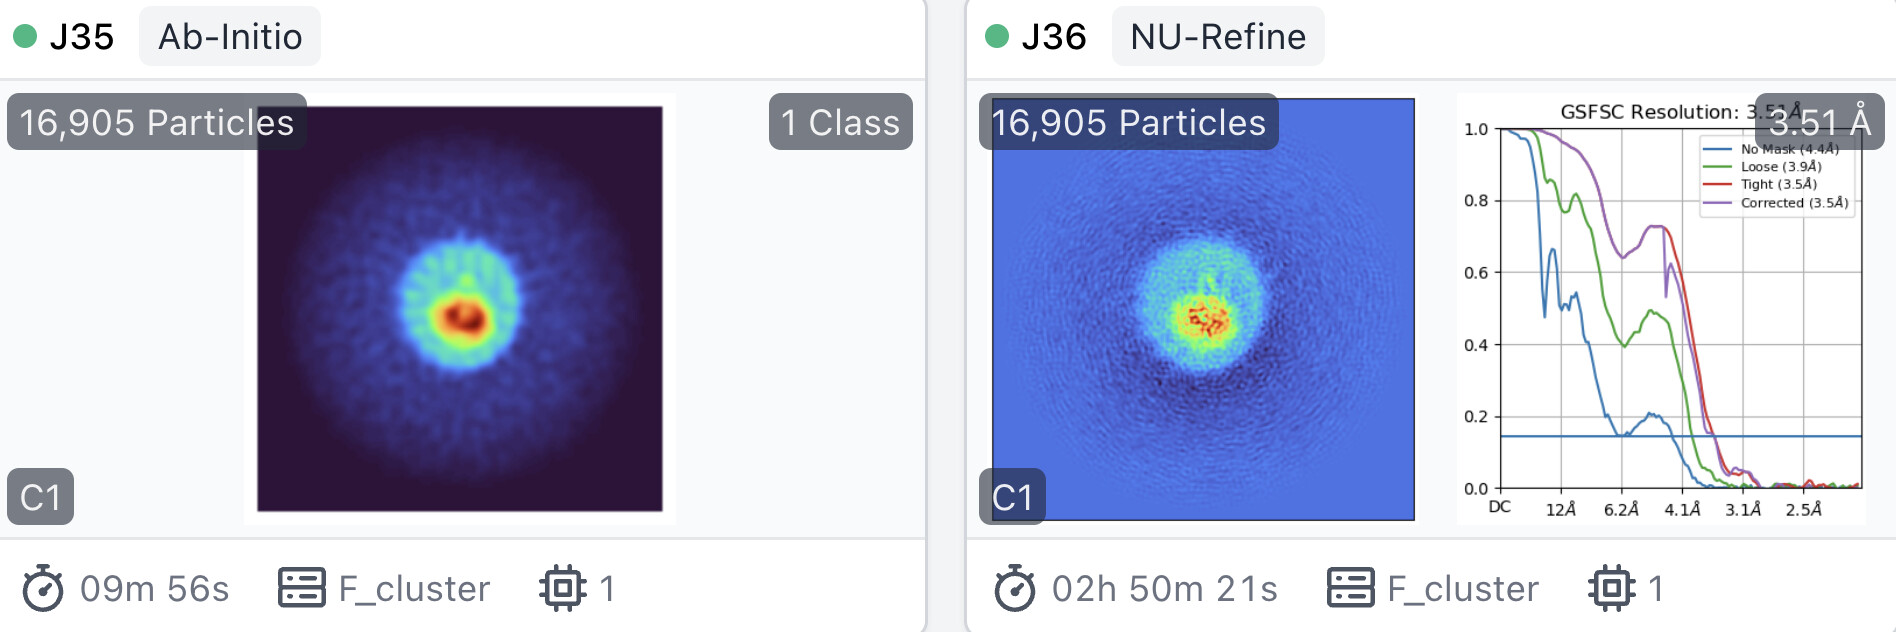Click the GPU chip icon on J35
The height and width of the screenshot is (632, 1896).
(x=563, y=588)
